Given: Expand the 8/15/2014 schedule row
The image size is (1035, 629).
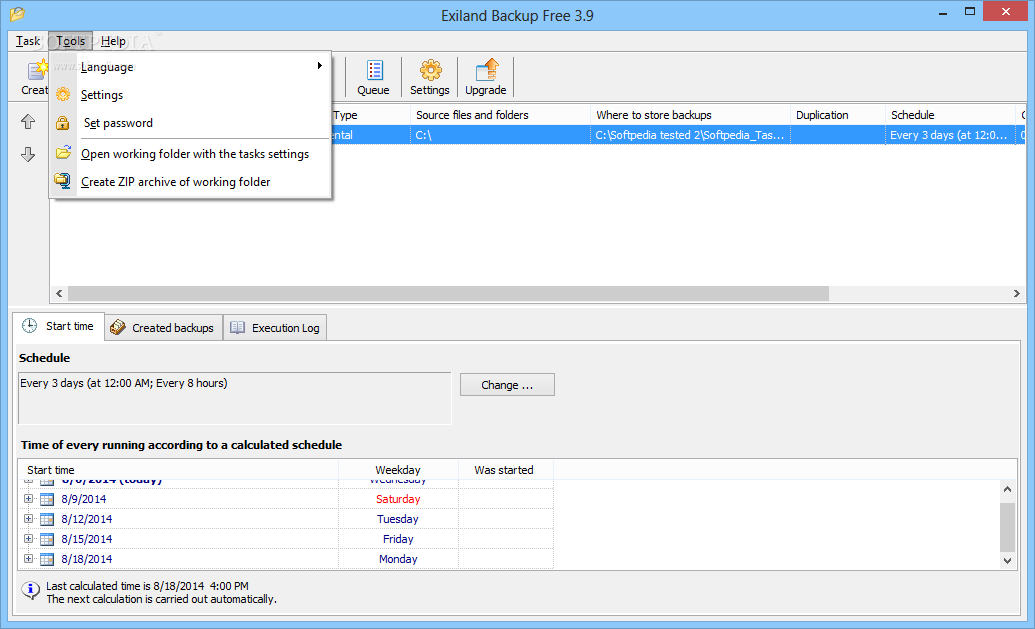Looking at the screenshot, I should 28,539.
